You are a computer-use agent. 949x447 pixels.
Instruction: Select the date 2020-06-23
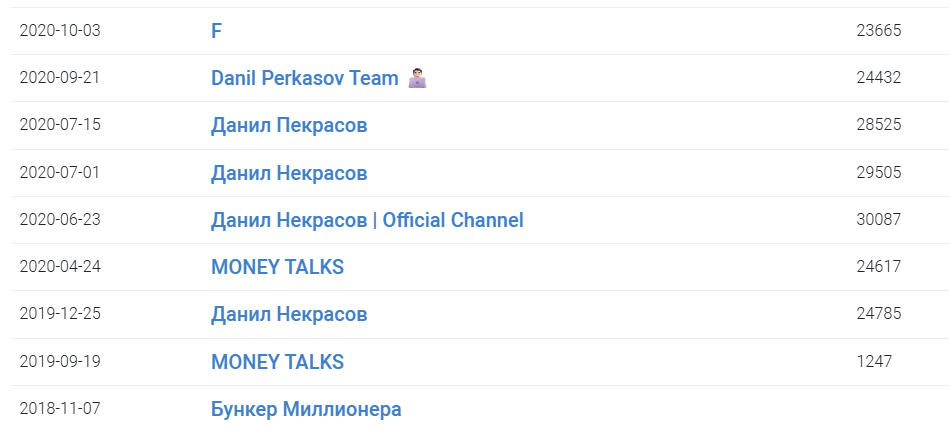[x=60, y=220]
